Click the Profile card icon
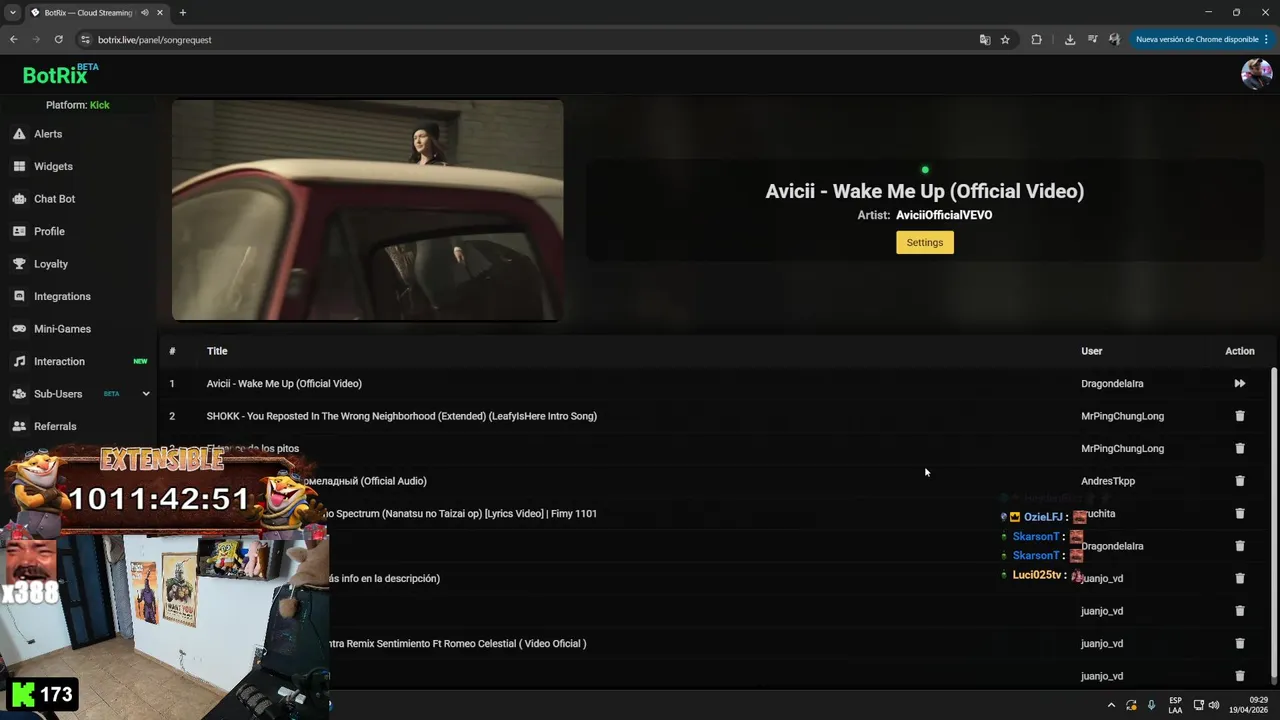The width and height of the screenshot is (1280, 720). coord(19,231)
